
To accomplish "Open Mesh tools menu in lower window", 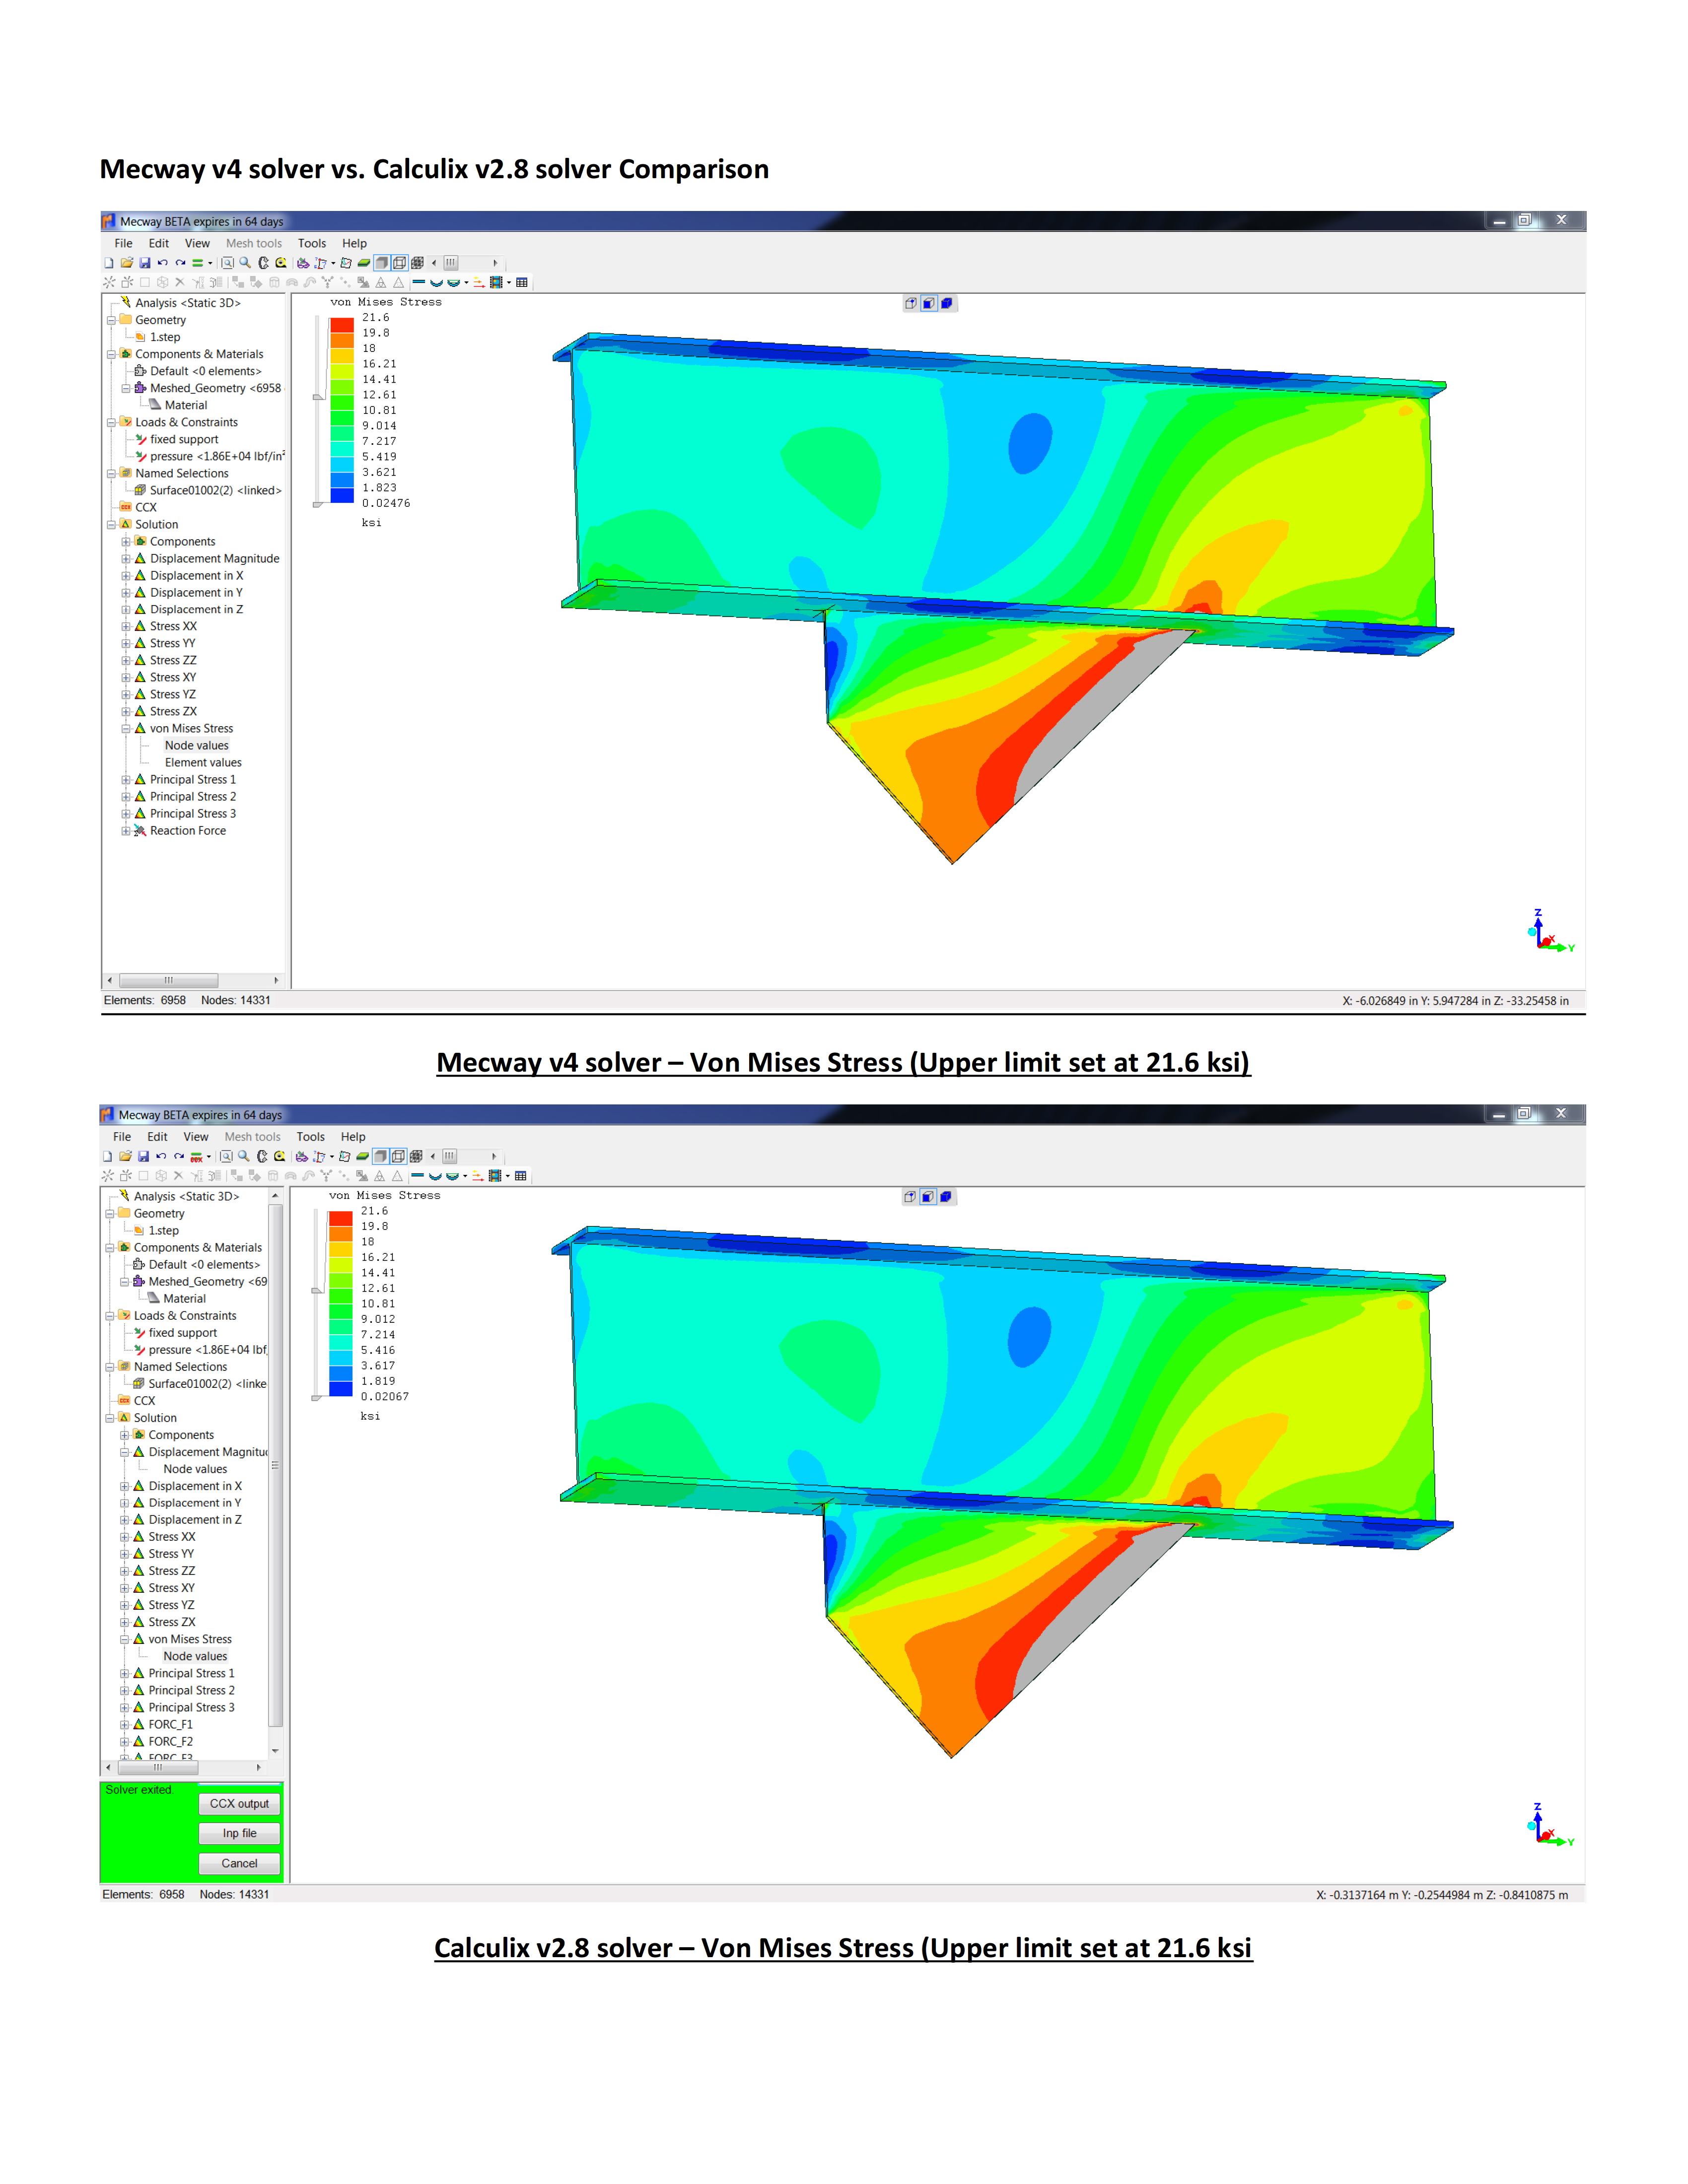I will click(x=252, y=1137).
